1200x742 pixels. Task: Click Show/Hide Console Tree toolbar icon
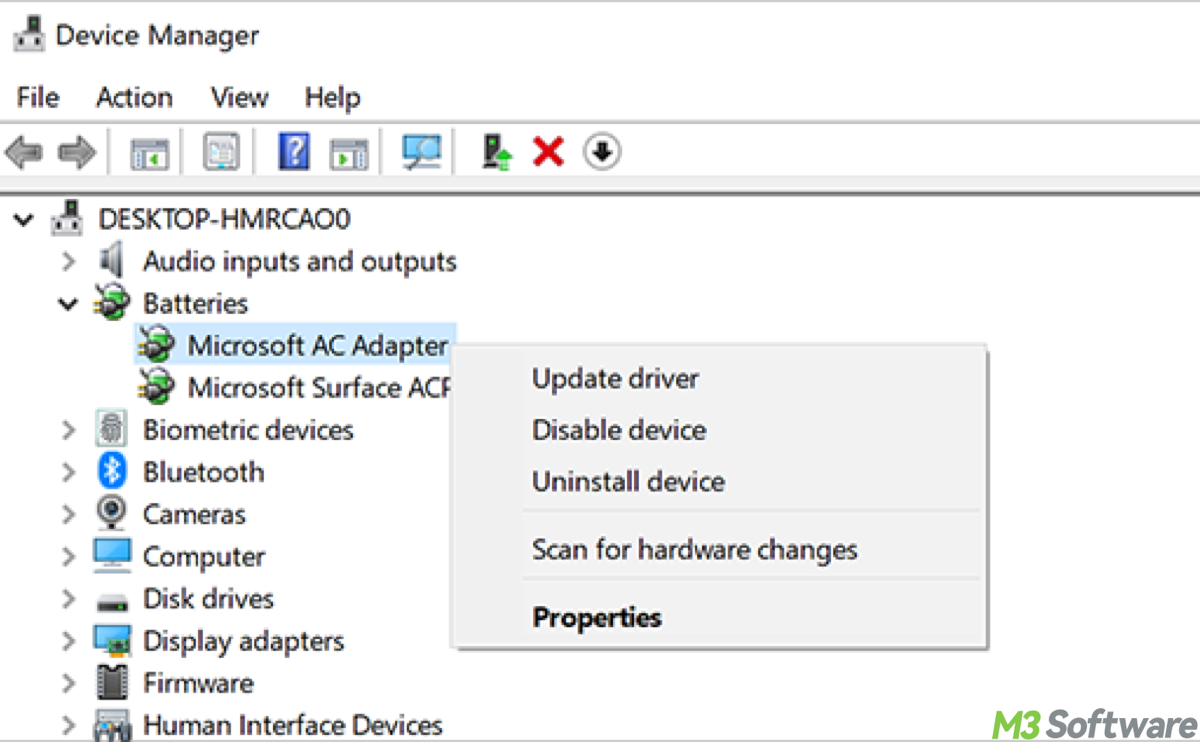pyautogui.click(x=150, y=153)
